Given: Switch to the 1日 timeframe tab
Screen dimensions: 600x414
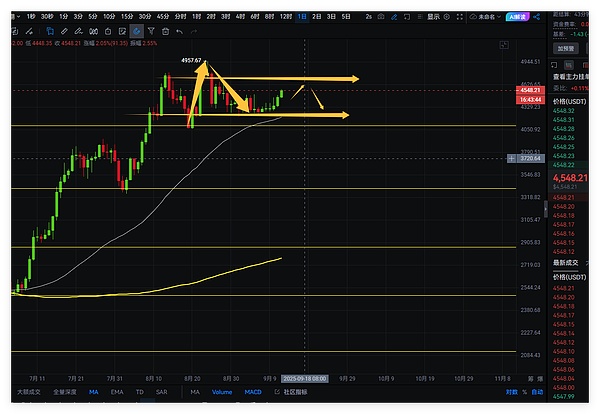Looking at the screenshot, I should (x=303, y=17).
